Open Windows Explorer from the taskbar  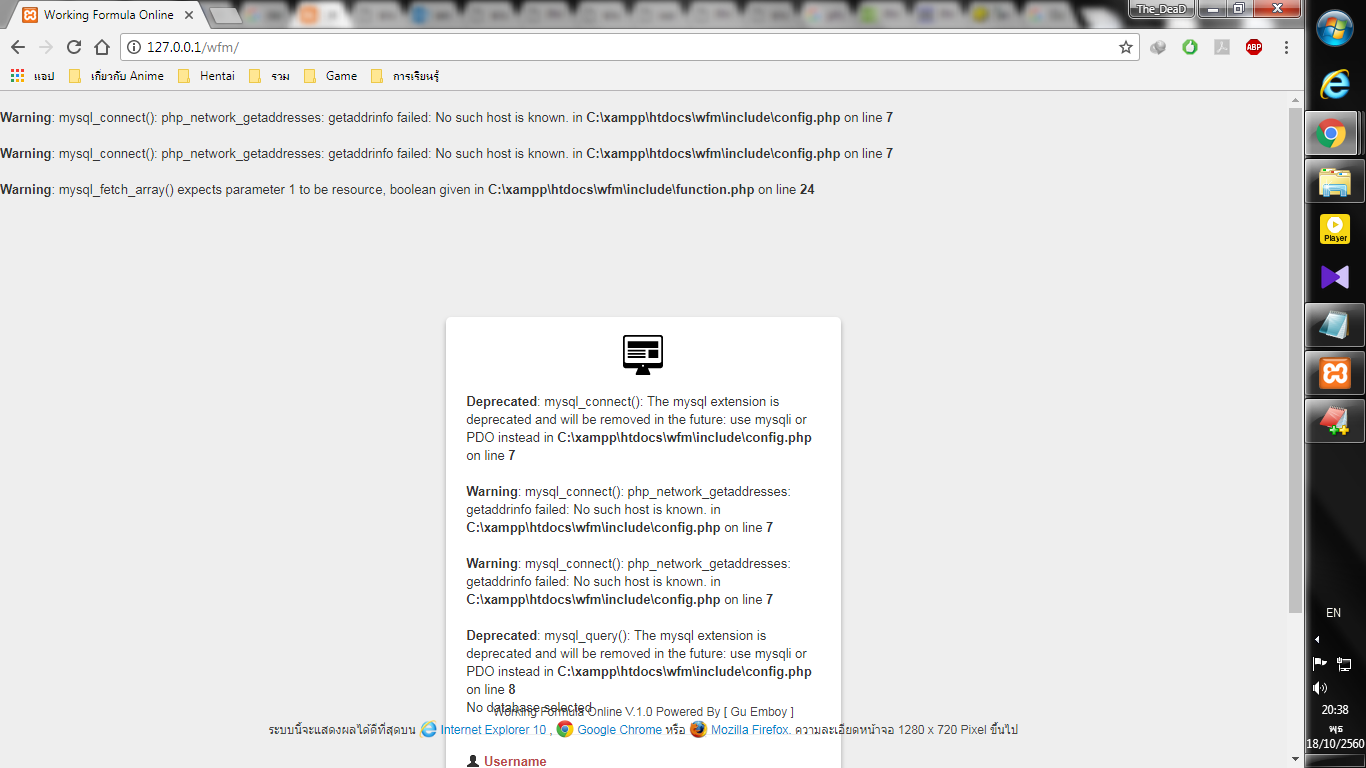tap(1335, 181)
